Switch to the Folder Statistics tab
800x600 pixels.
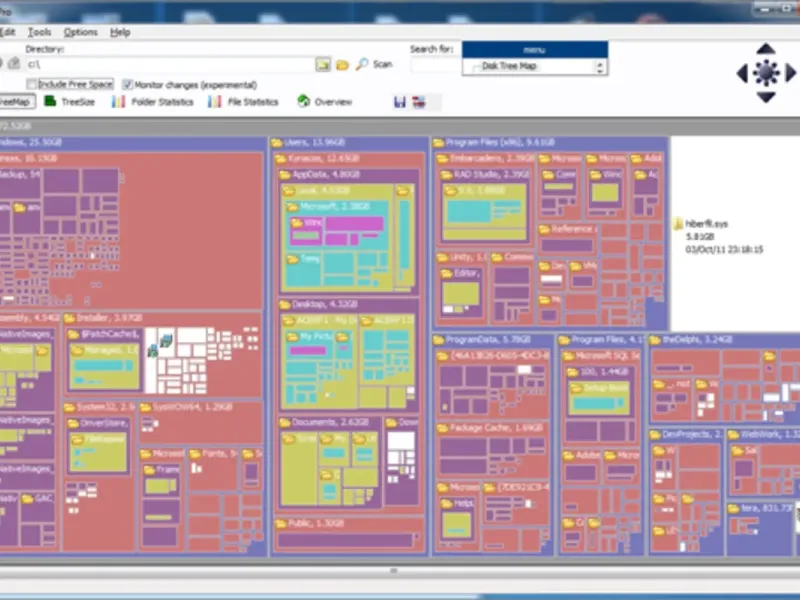(x=153, y=102)
